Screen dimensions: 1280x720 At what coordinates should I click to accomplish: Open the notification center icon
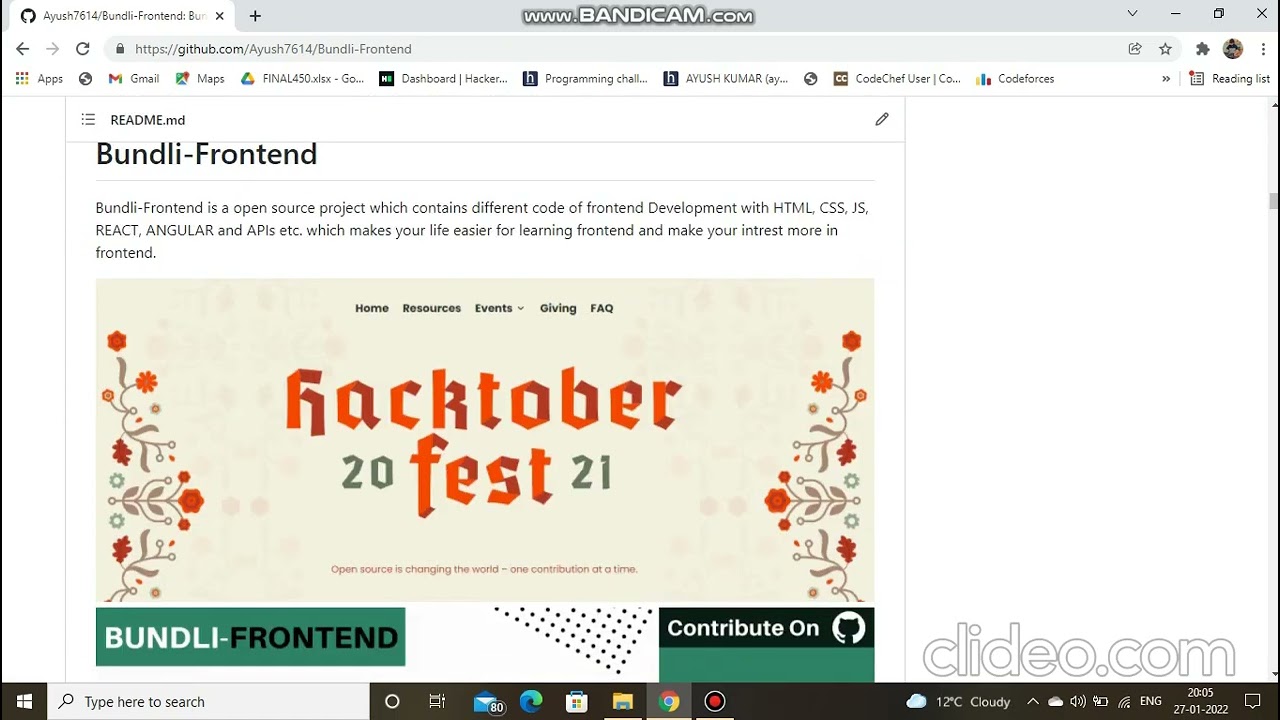[x=1252, y=701]
